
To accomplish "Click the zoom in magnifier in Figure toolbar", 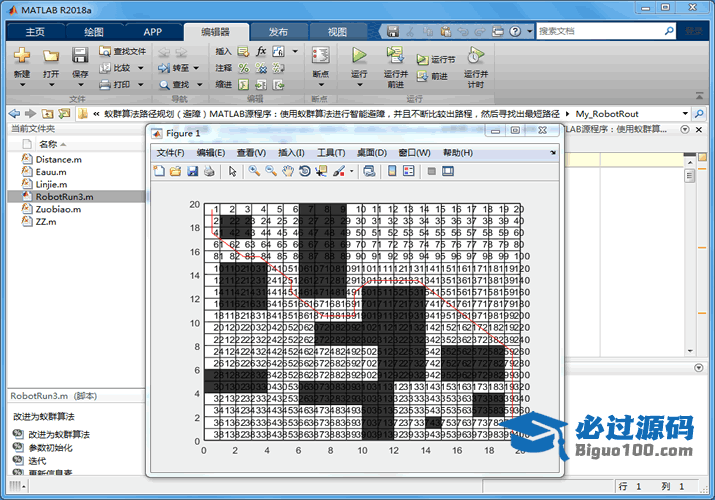I will (x=255, y=171).
